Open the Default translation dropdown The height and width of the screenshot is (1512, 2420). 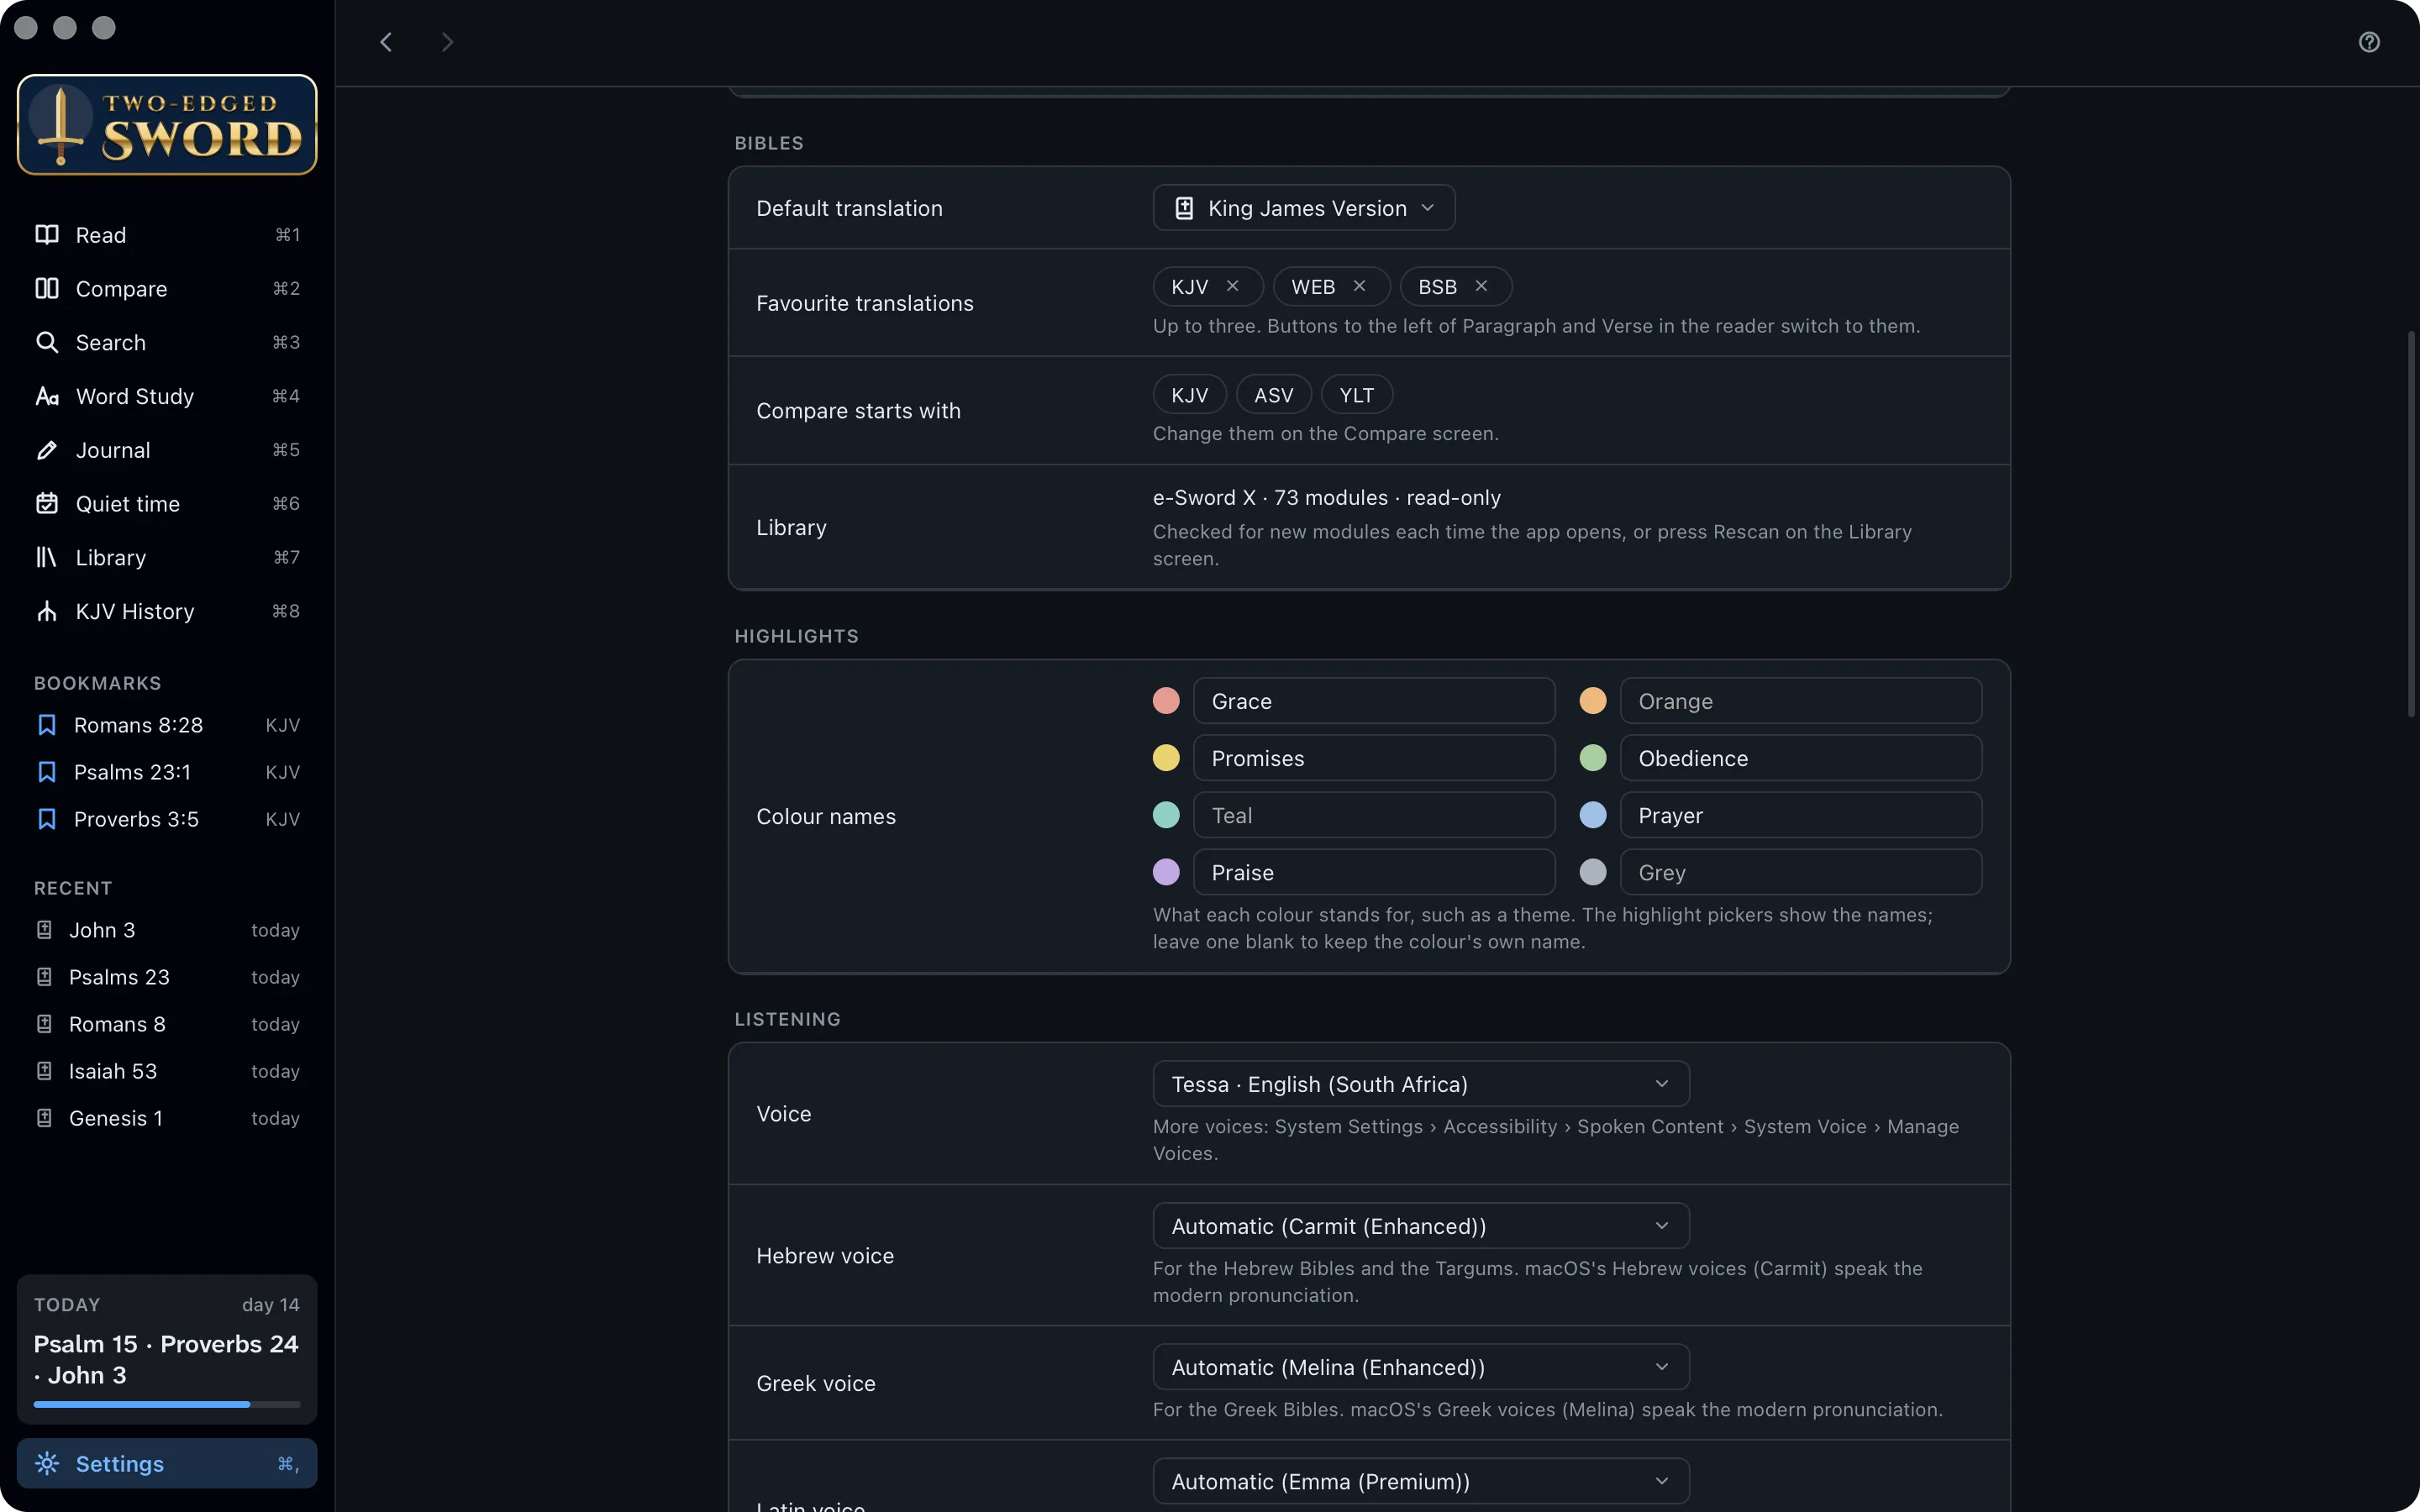click(x=1303, y=208)
